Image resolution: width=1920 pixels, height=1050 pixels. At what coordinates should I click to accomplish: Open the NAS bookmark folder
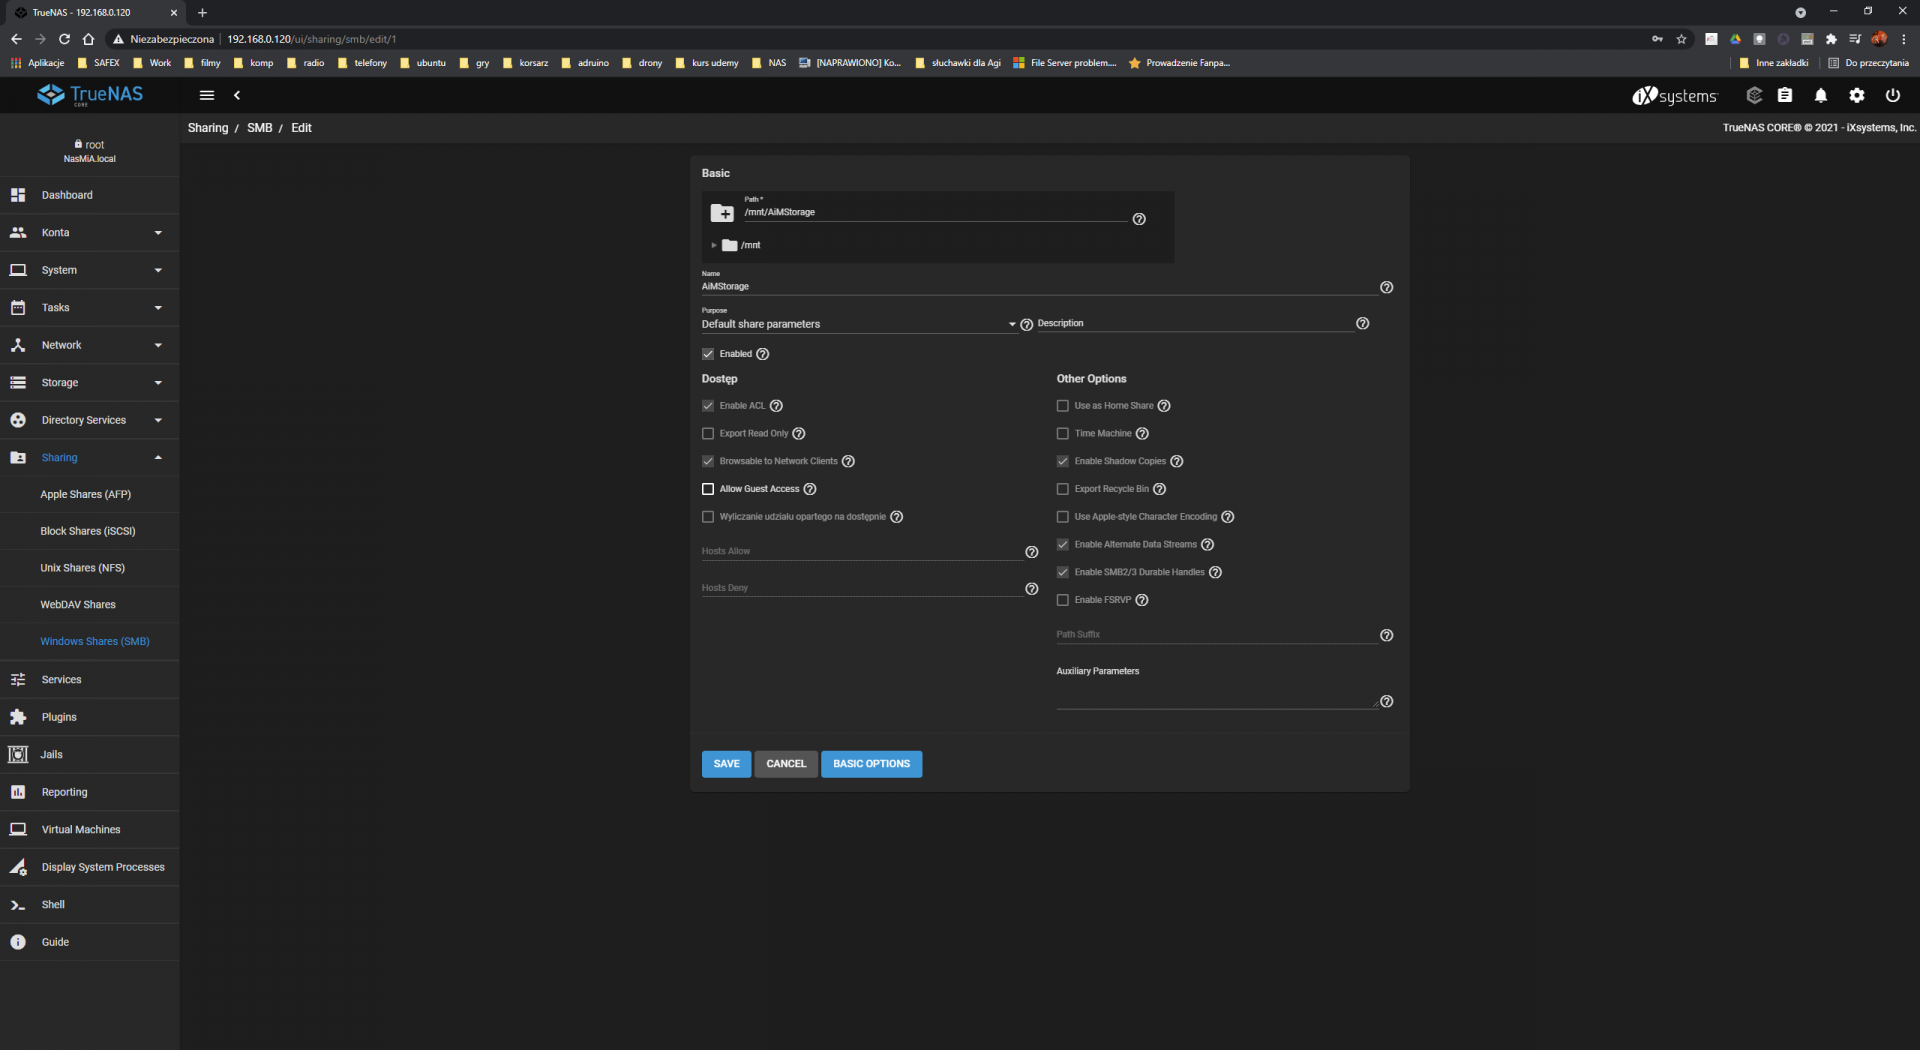tap(769, 63)
